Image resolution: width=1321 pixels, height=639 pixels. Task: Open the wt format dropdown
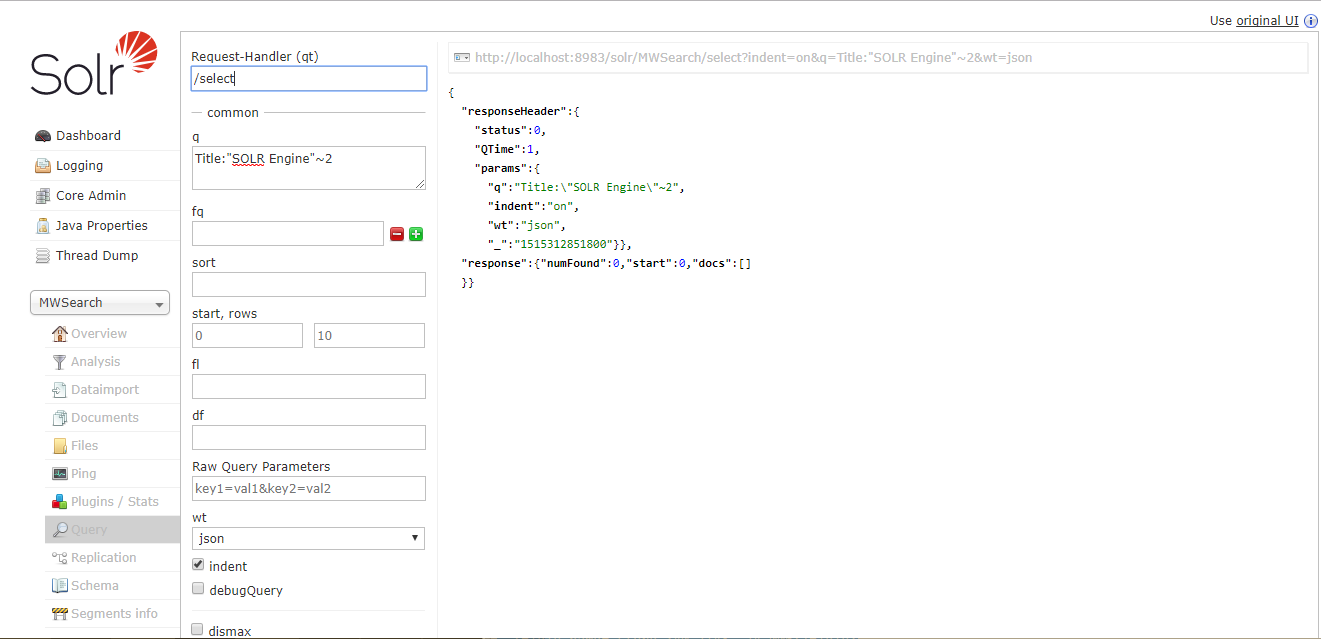point(308,538)
